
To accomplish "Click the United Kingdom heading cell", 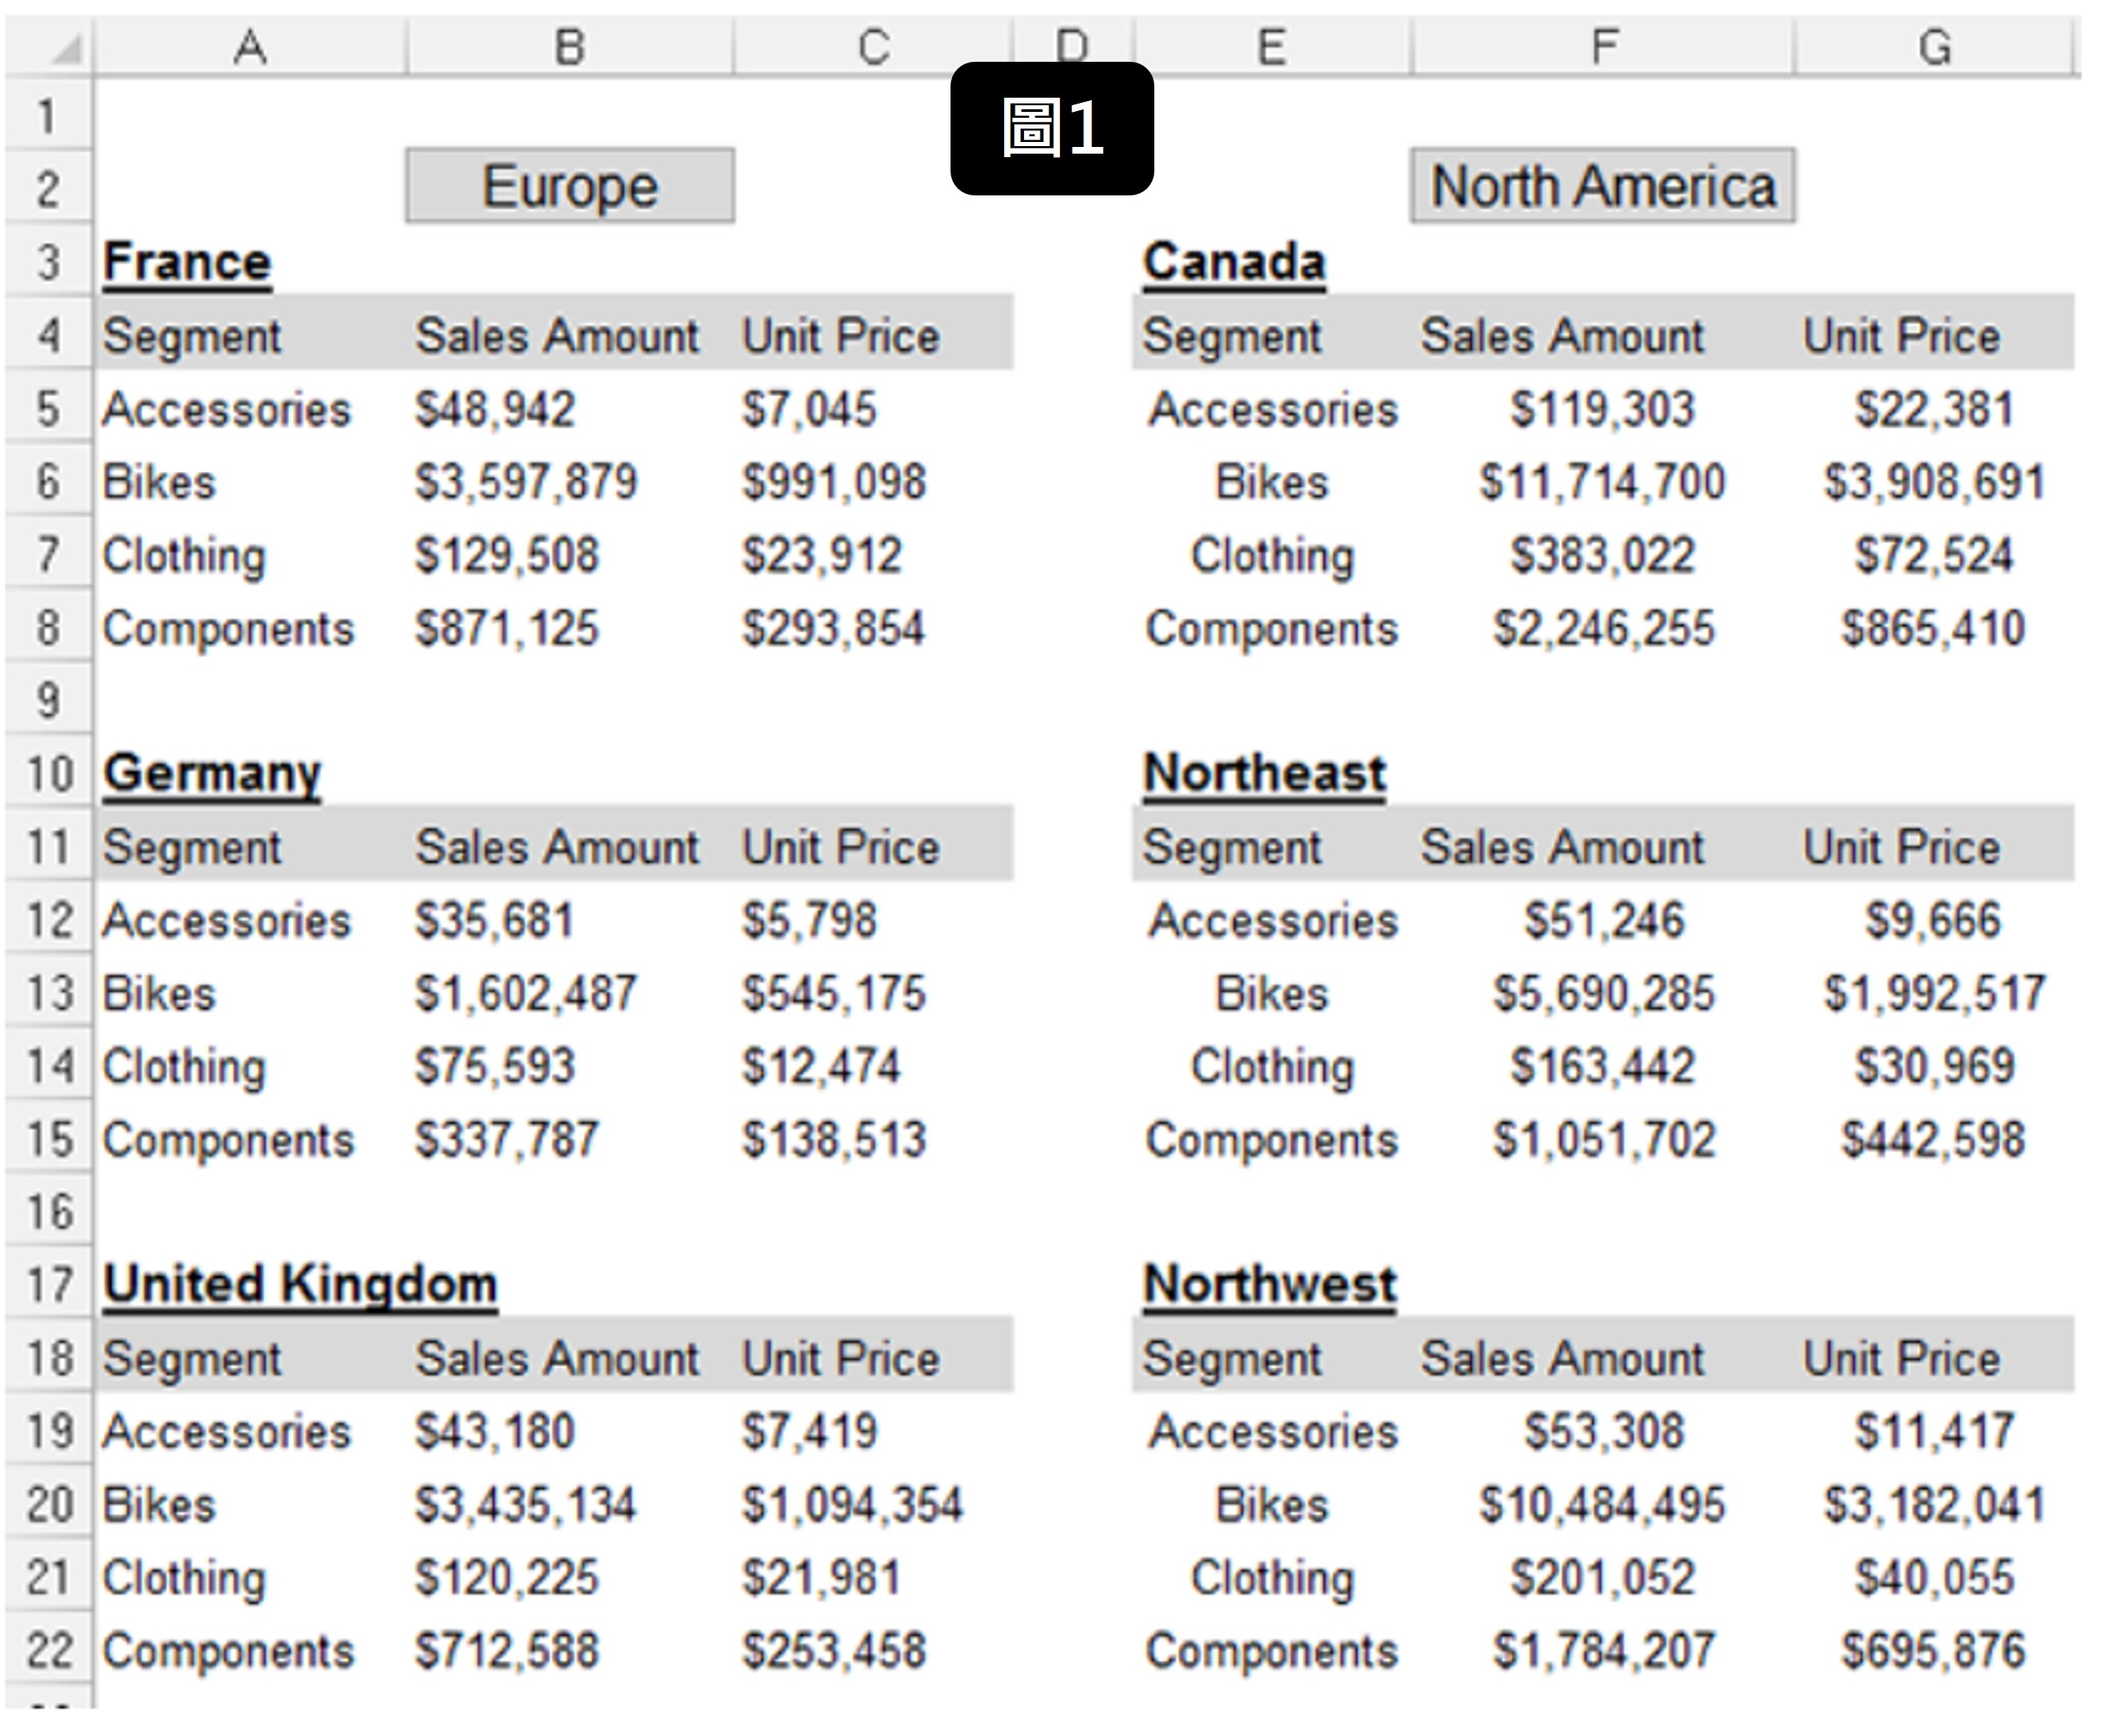I will click(300, 1285).
